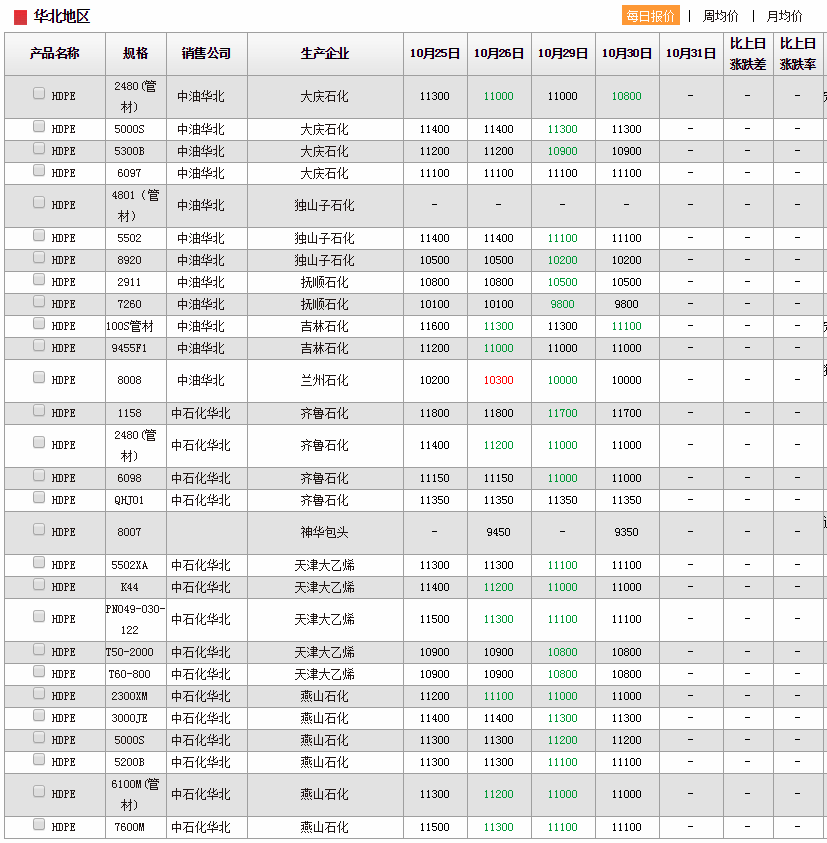Click spec cell PN049-030-122

(136, 619)
